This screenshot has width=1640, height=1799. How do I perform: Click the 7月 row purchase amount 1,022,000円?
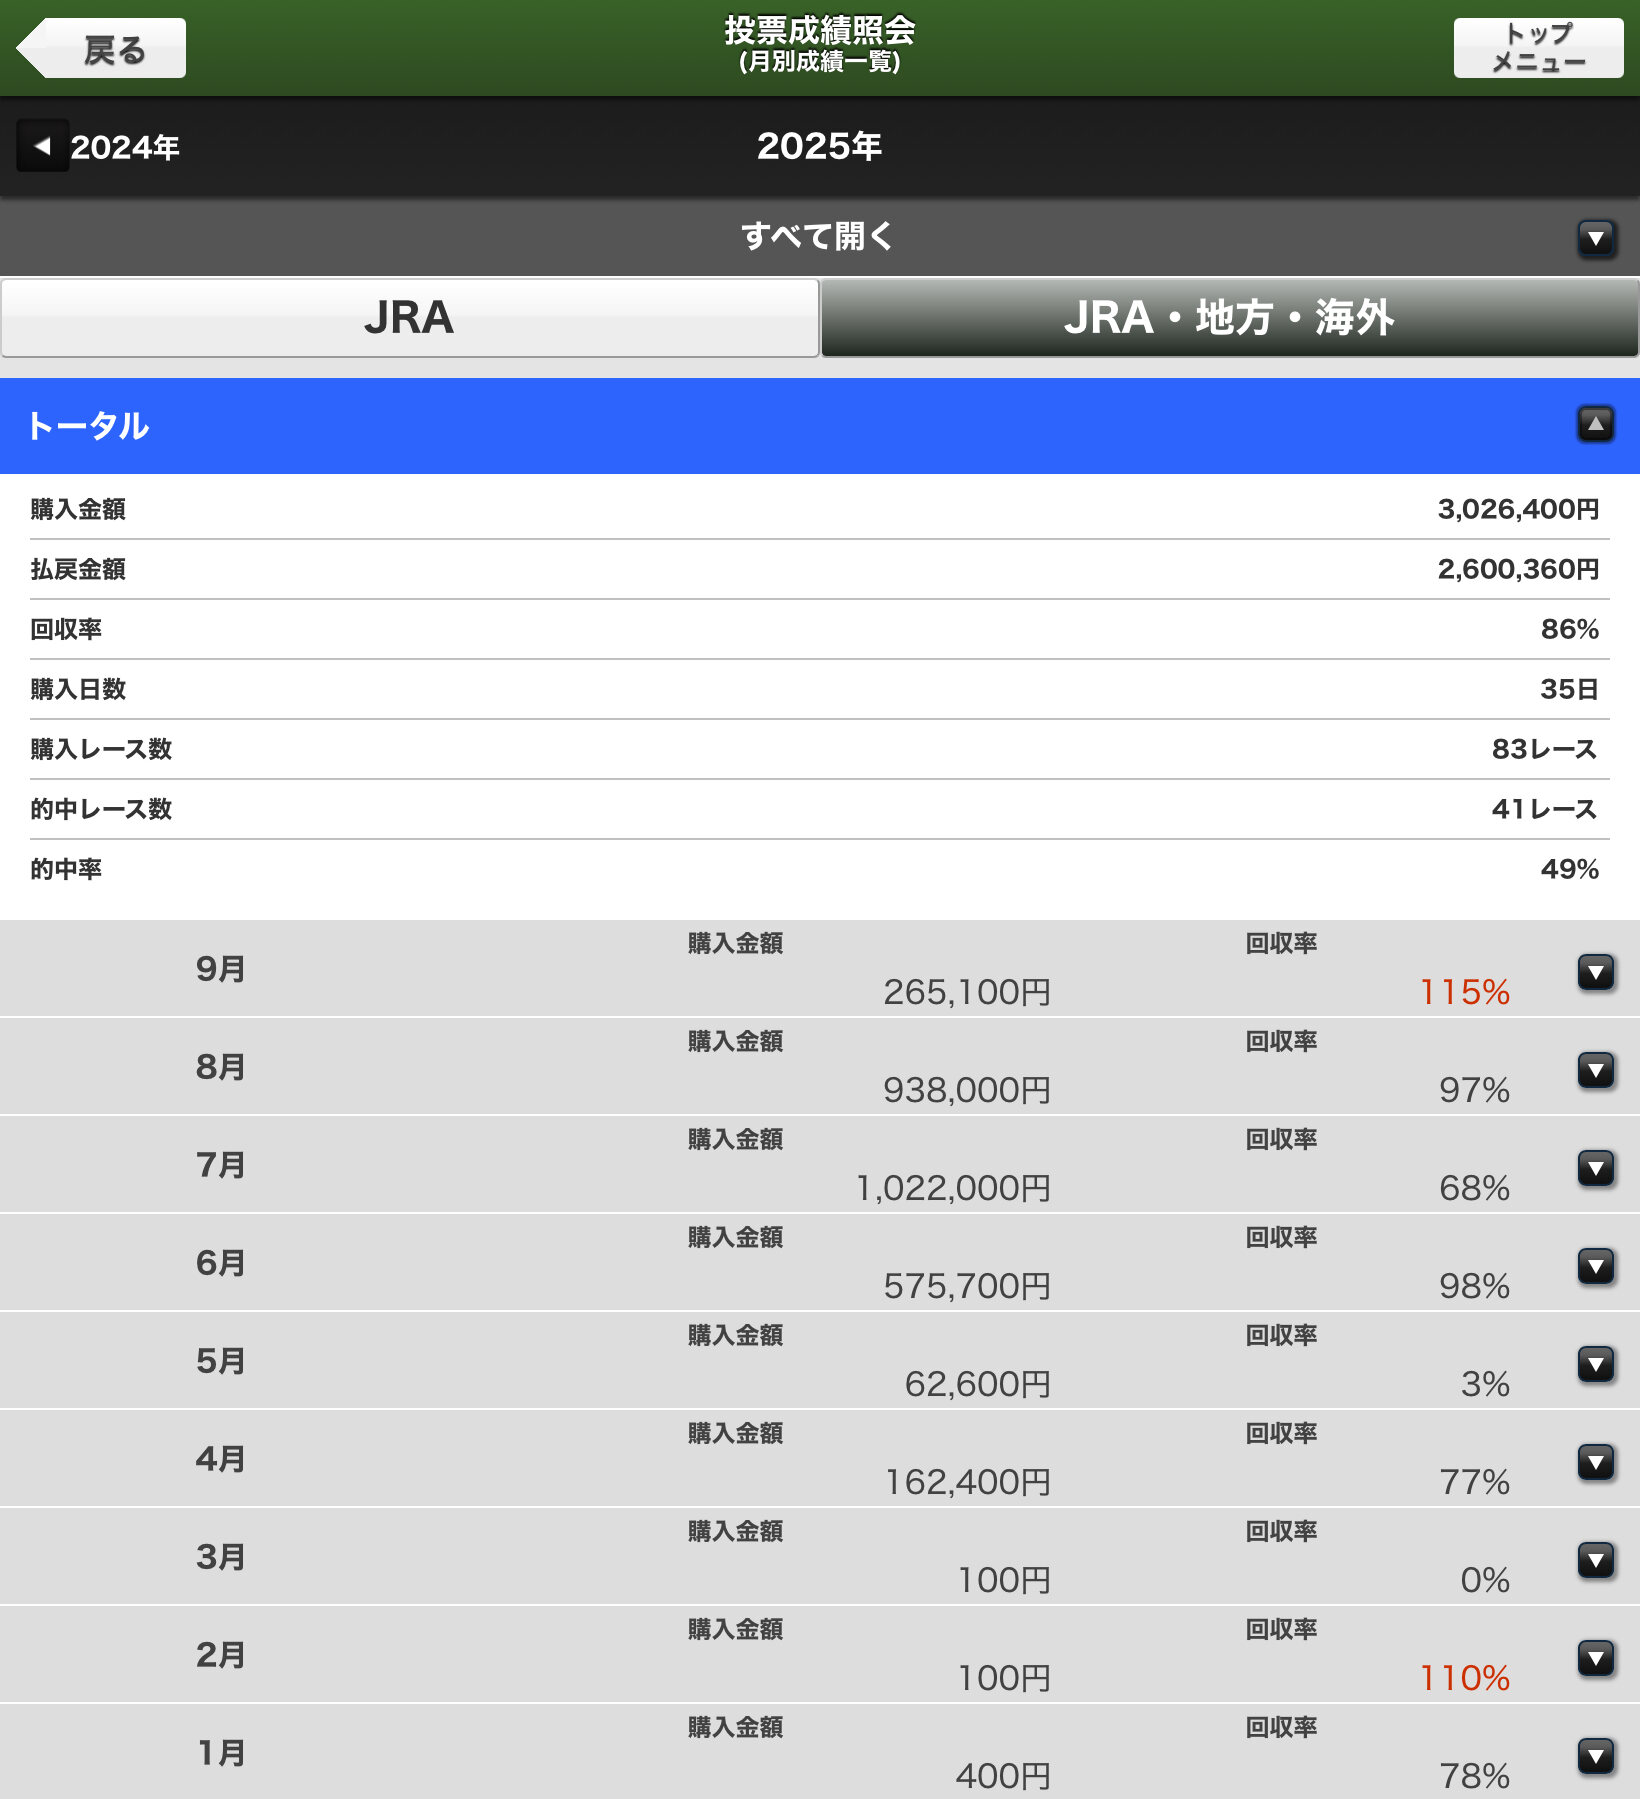(952, 1187)
